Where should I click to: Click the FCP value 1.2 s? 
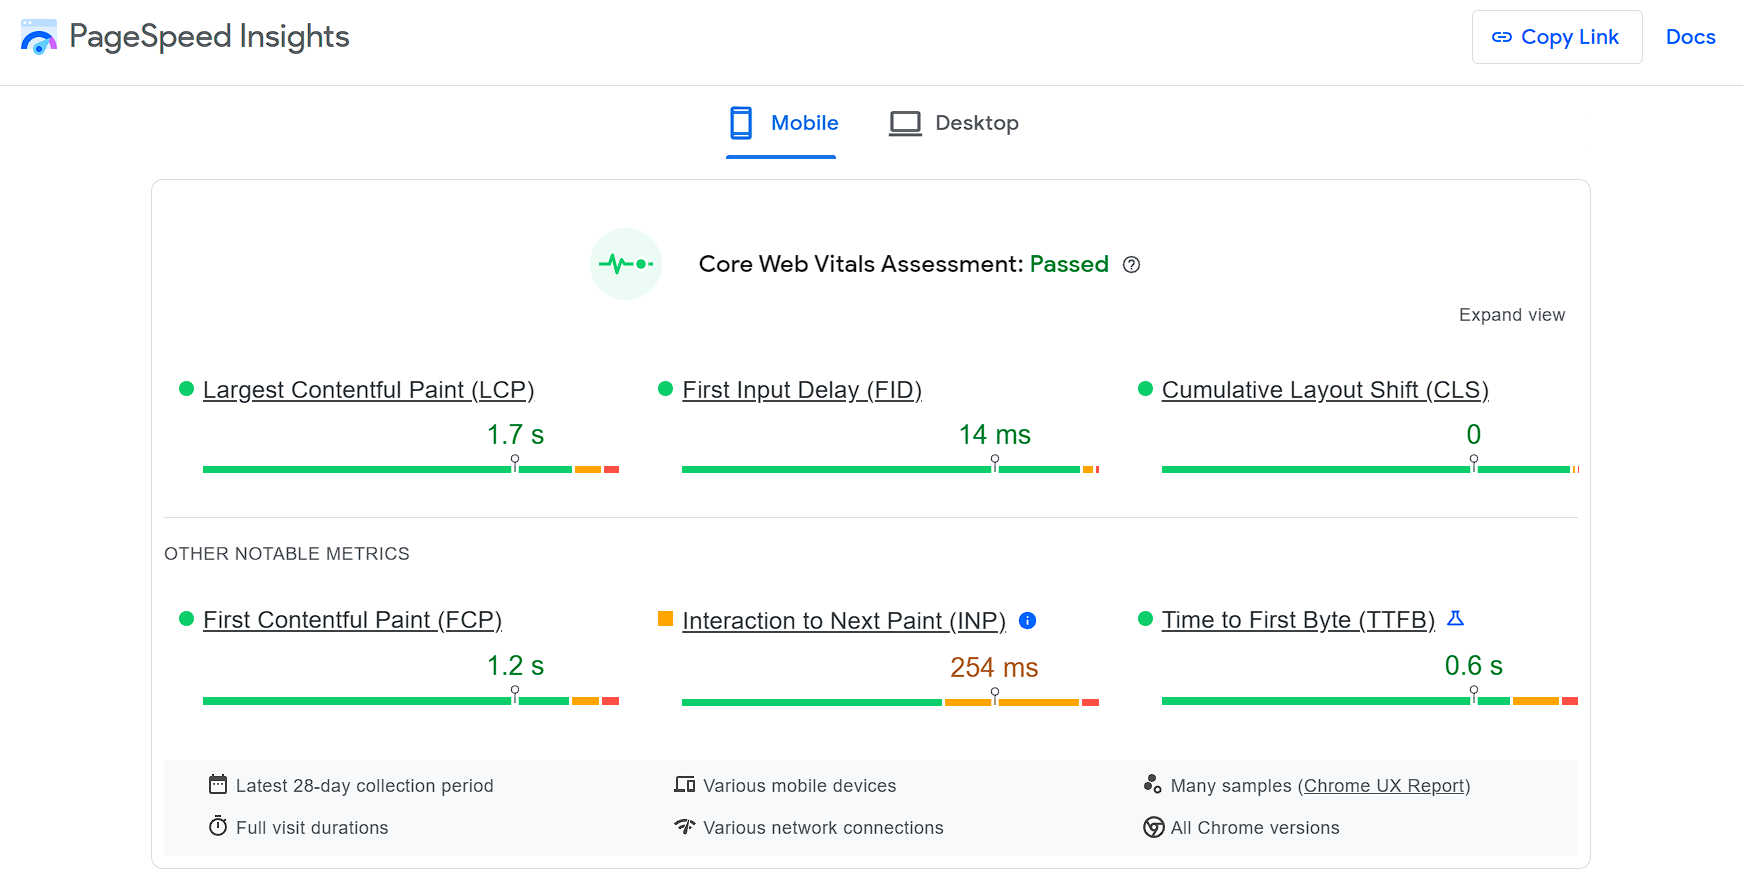pyautogui.click(x=515, y=666)
